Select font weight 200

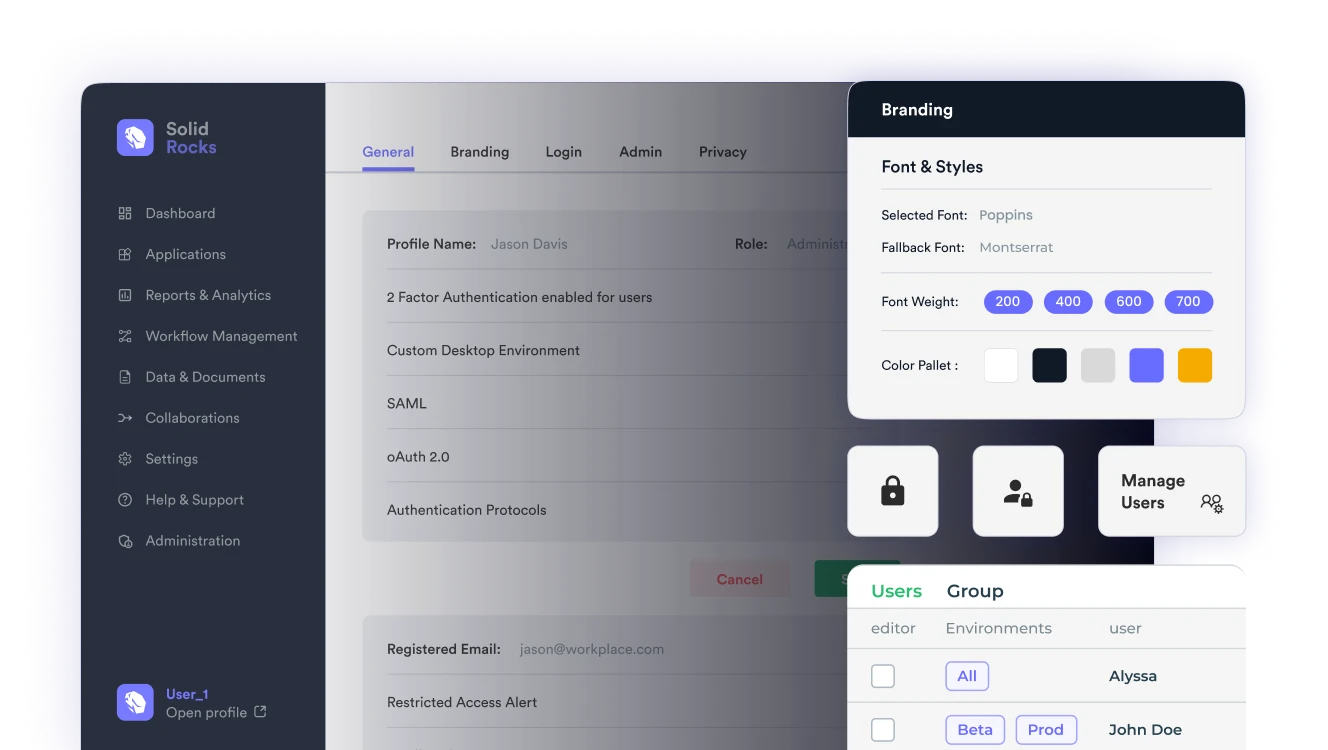pos(1008,302)
